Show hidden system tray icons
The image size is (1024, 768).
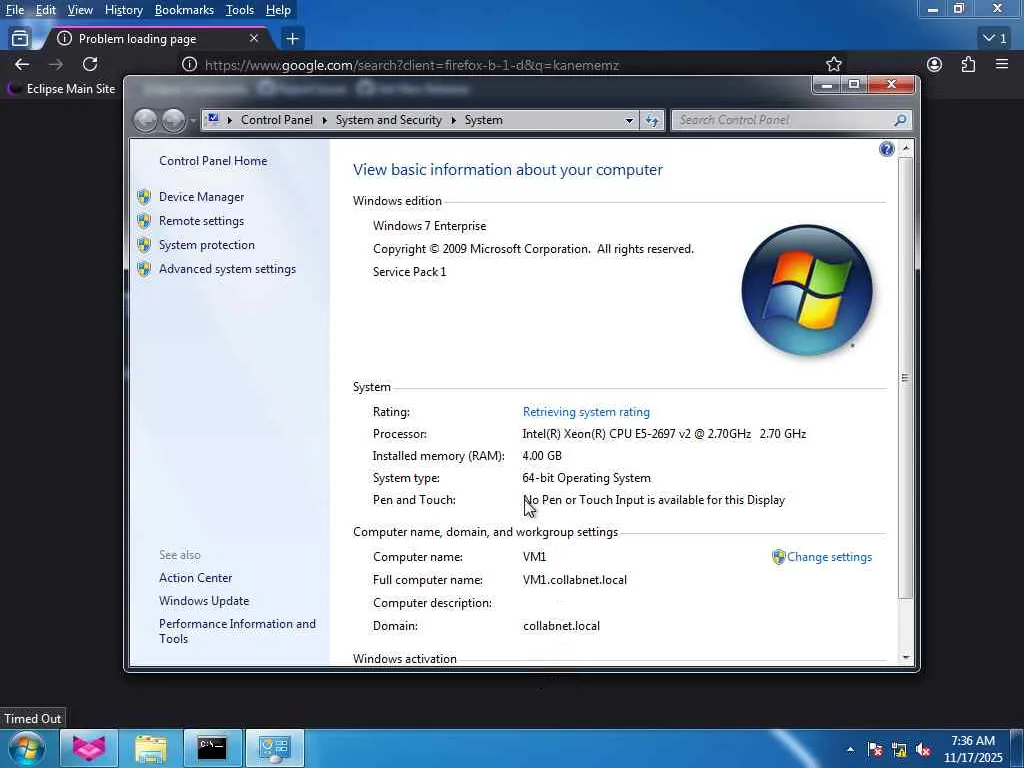point(850,750)
